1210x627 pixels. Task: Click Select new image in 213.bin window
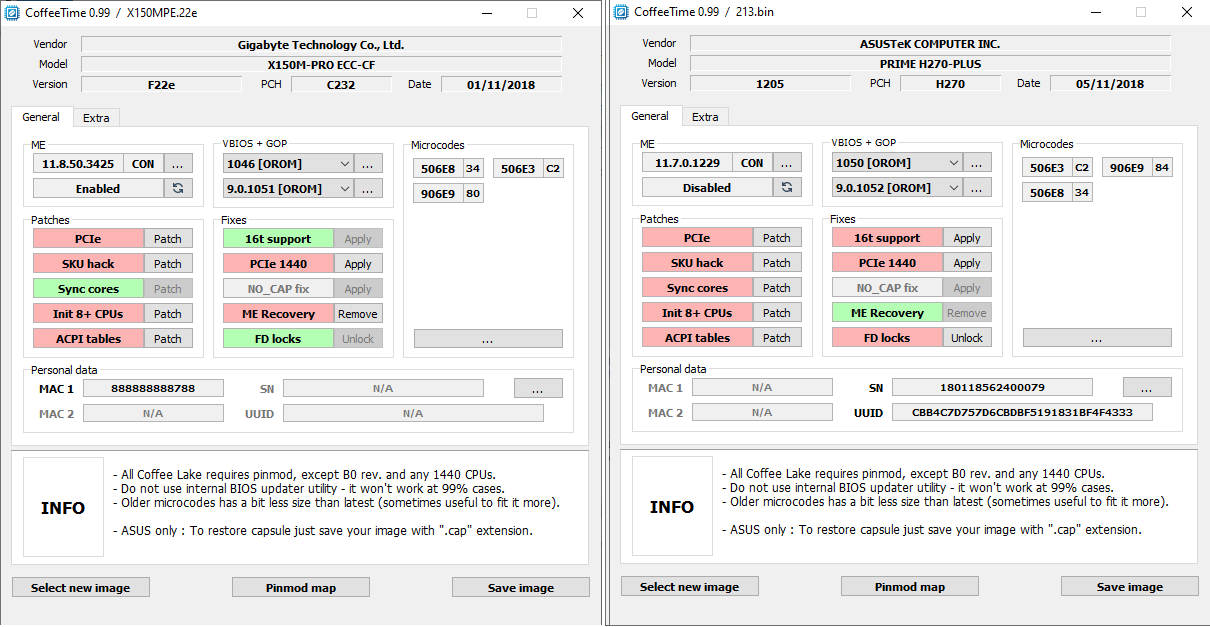(689, 587)
